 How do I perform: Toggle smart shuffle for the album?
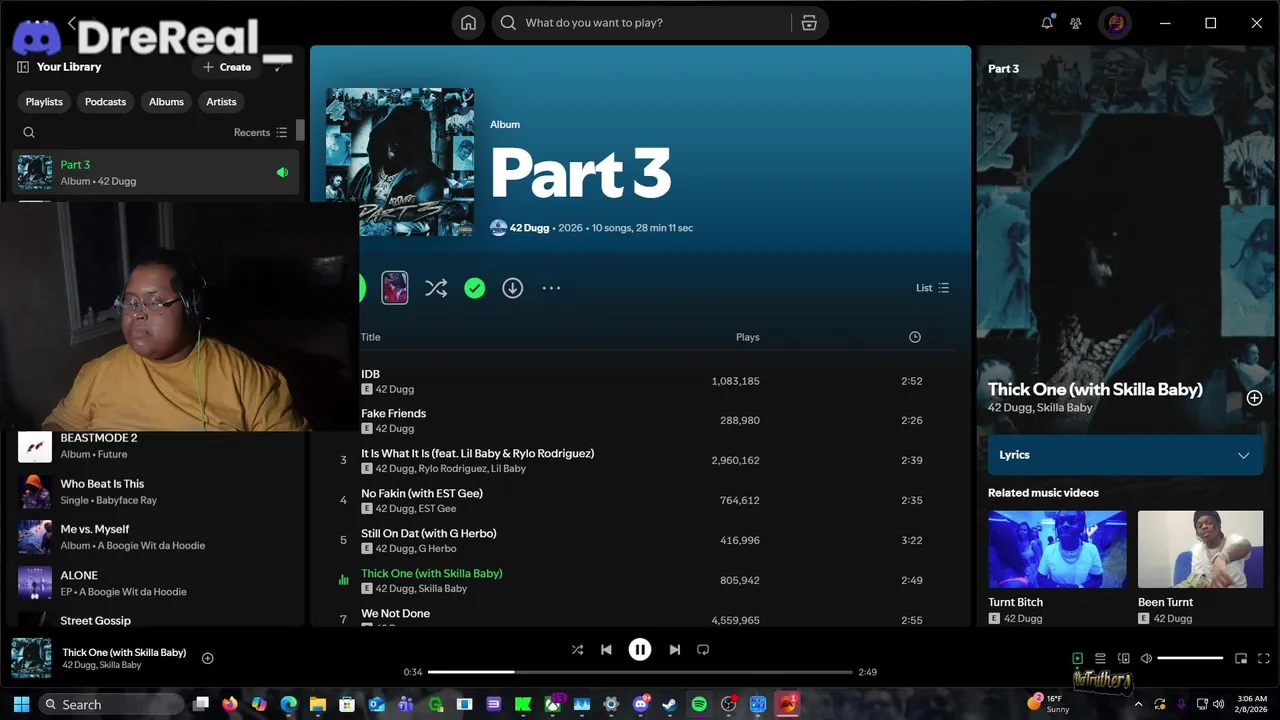pos(436,288)
